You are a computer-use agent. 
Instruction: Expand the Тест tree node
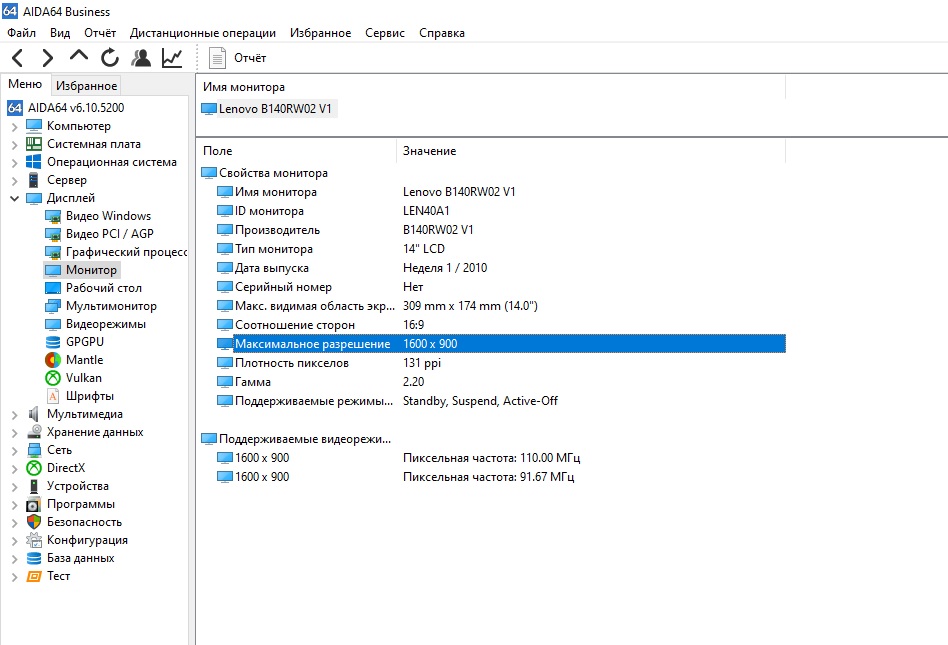15,577
